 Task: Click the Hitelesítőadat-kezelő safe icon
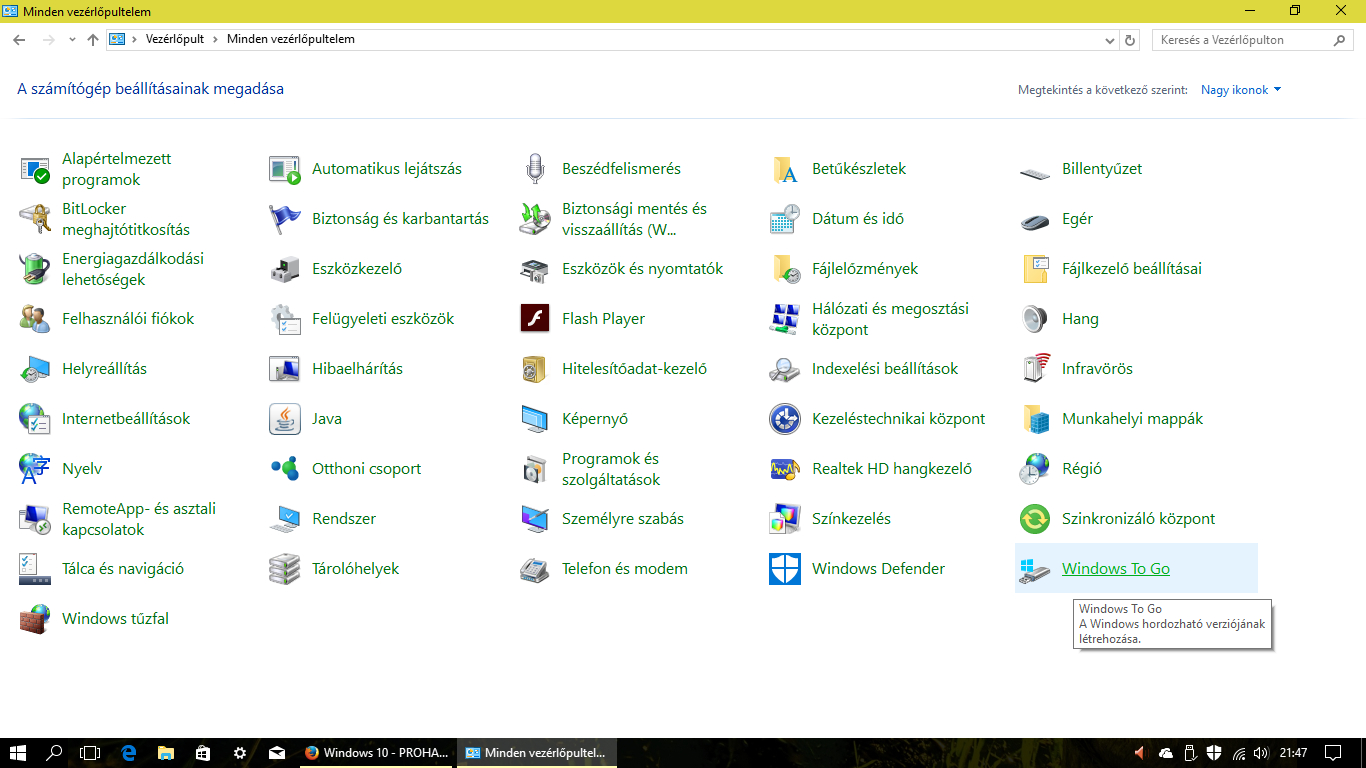pos(535,369)
